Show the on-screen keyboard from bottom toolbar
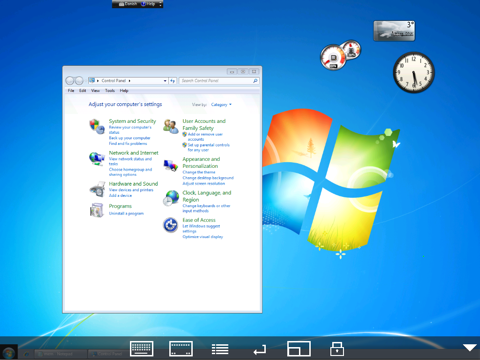Viewport: 480px width, 360px height. coord(141,349)
